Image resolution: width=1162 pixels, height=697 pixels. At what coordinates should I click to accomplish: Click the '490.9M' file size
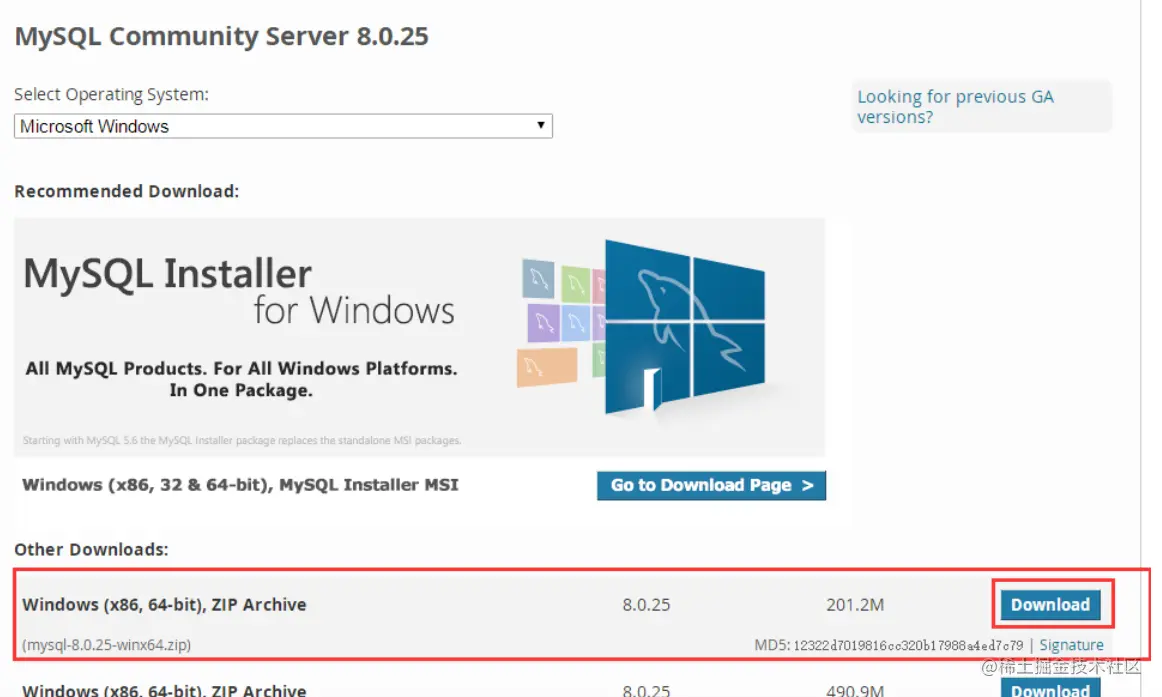pyautogui.click(x=855, y=690)
